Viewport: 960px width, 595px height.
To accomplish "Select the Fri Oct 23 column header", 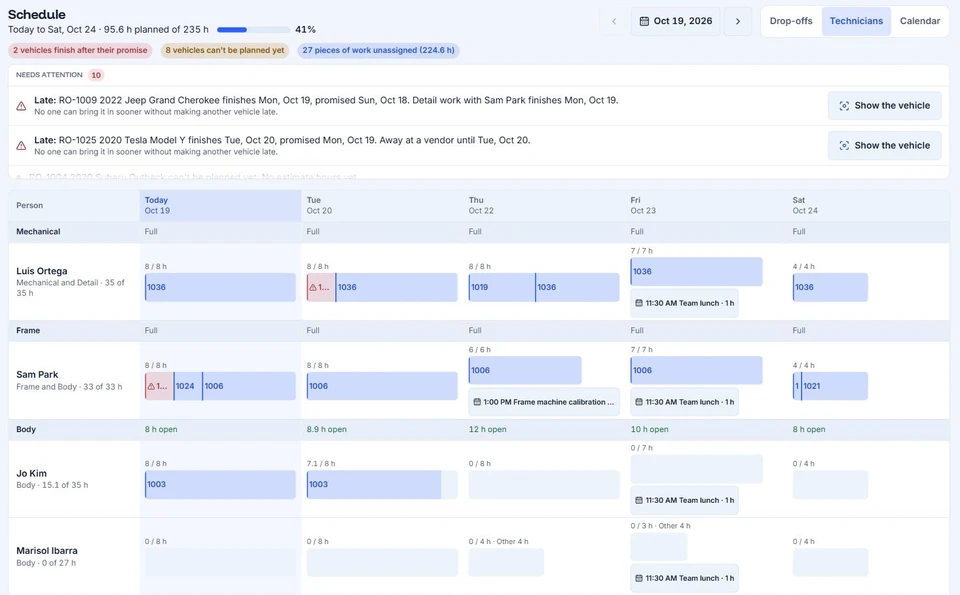I will [707, 205].
